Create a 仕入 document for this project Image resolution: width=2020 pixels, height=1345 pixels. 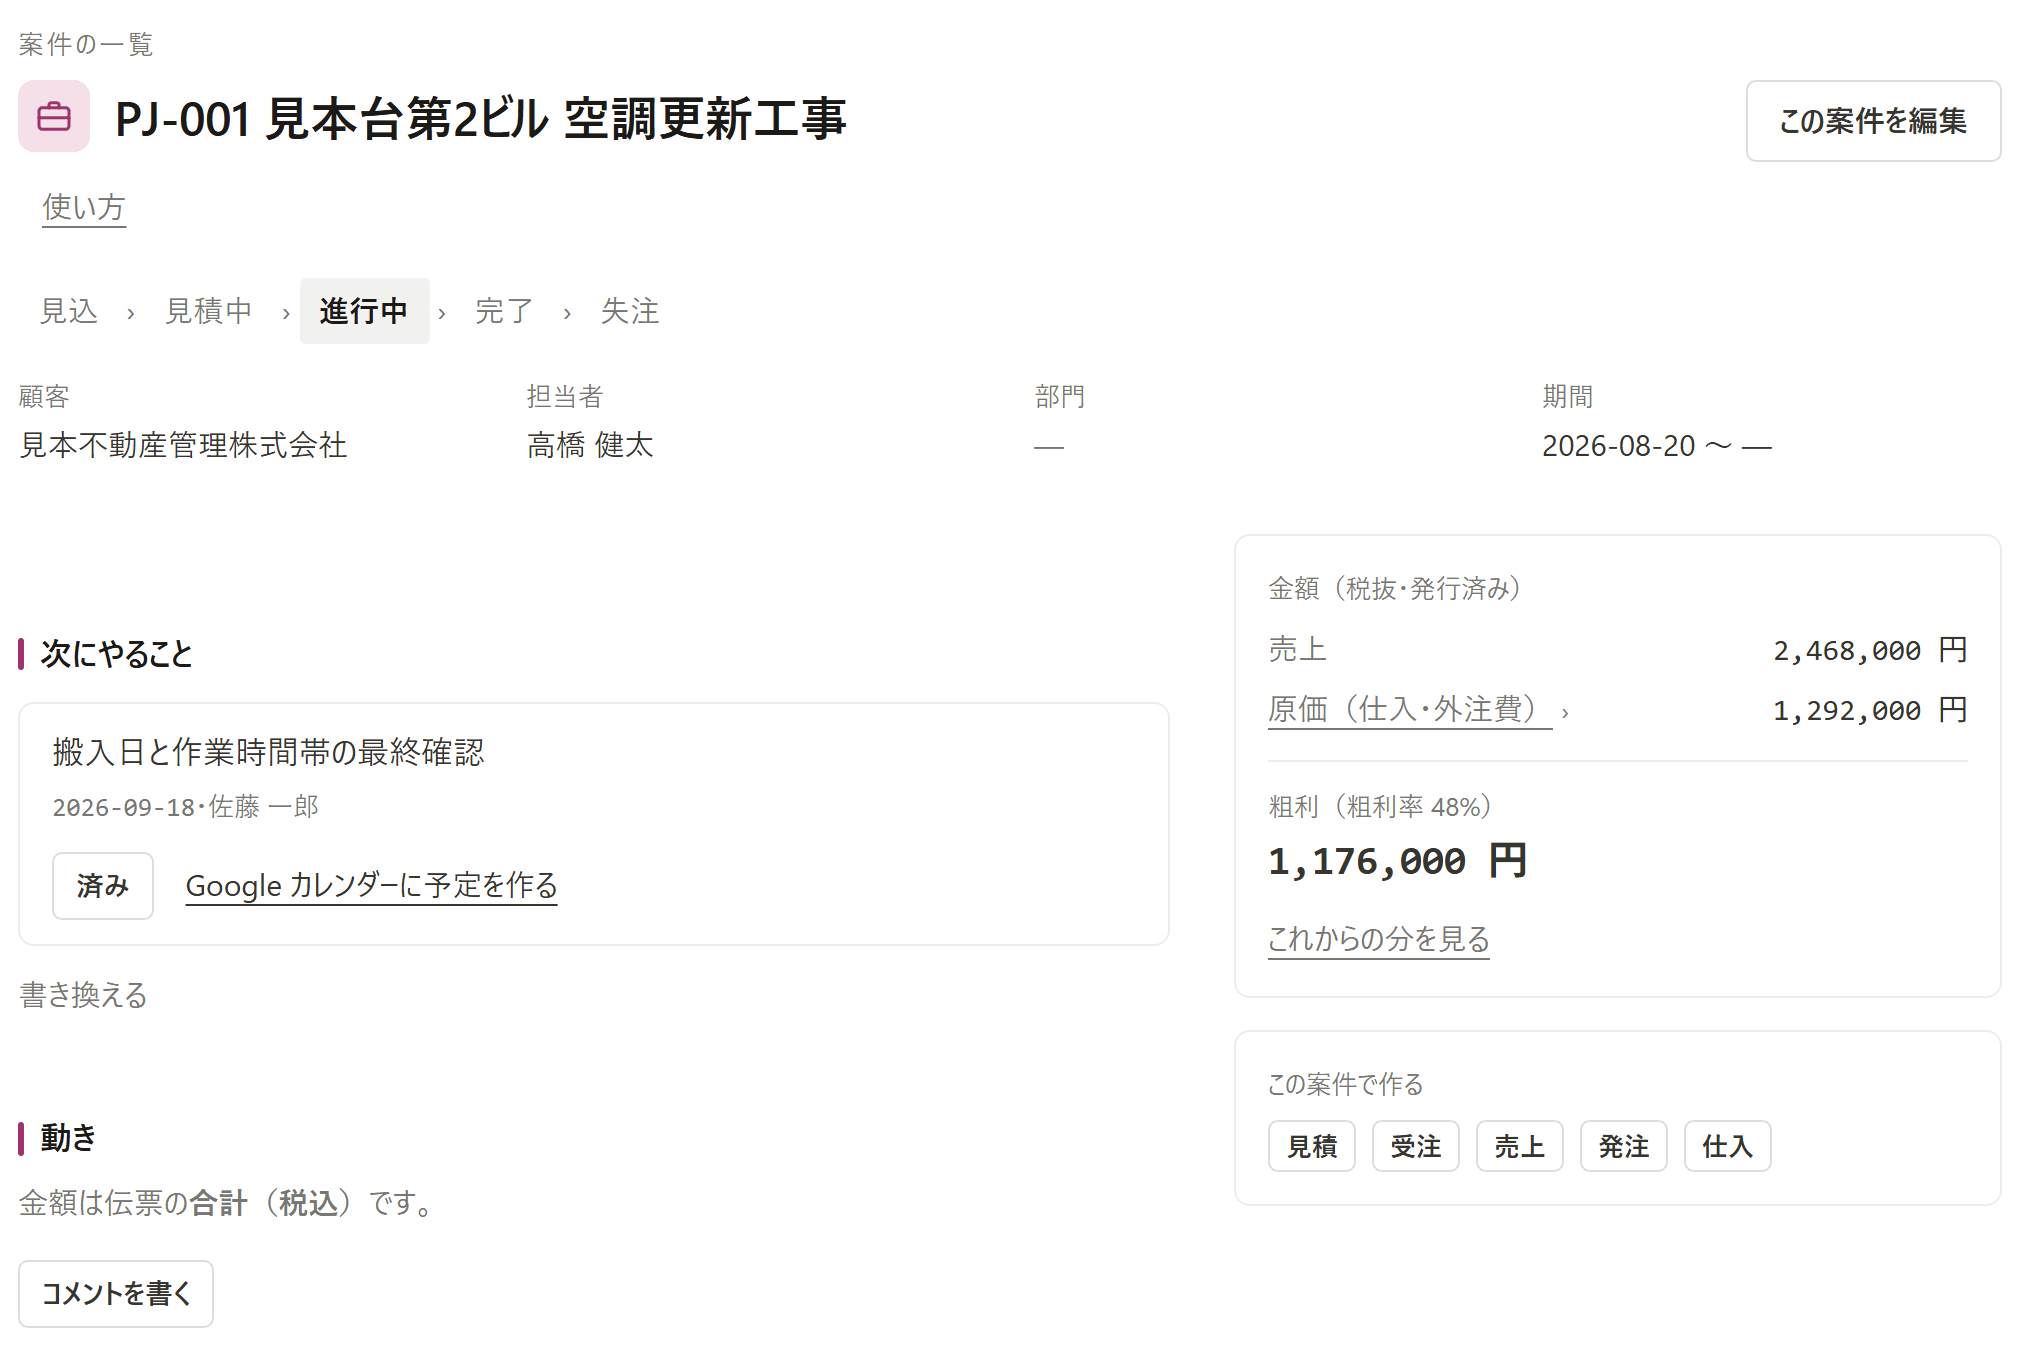tap(1728, 1146)
